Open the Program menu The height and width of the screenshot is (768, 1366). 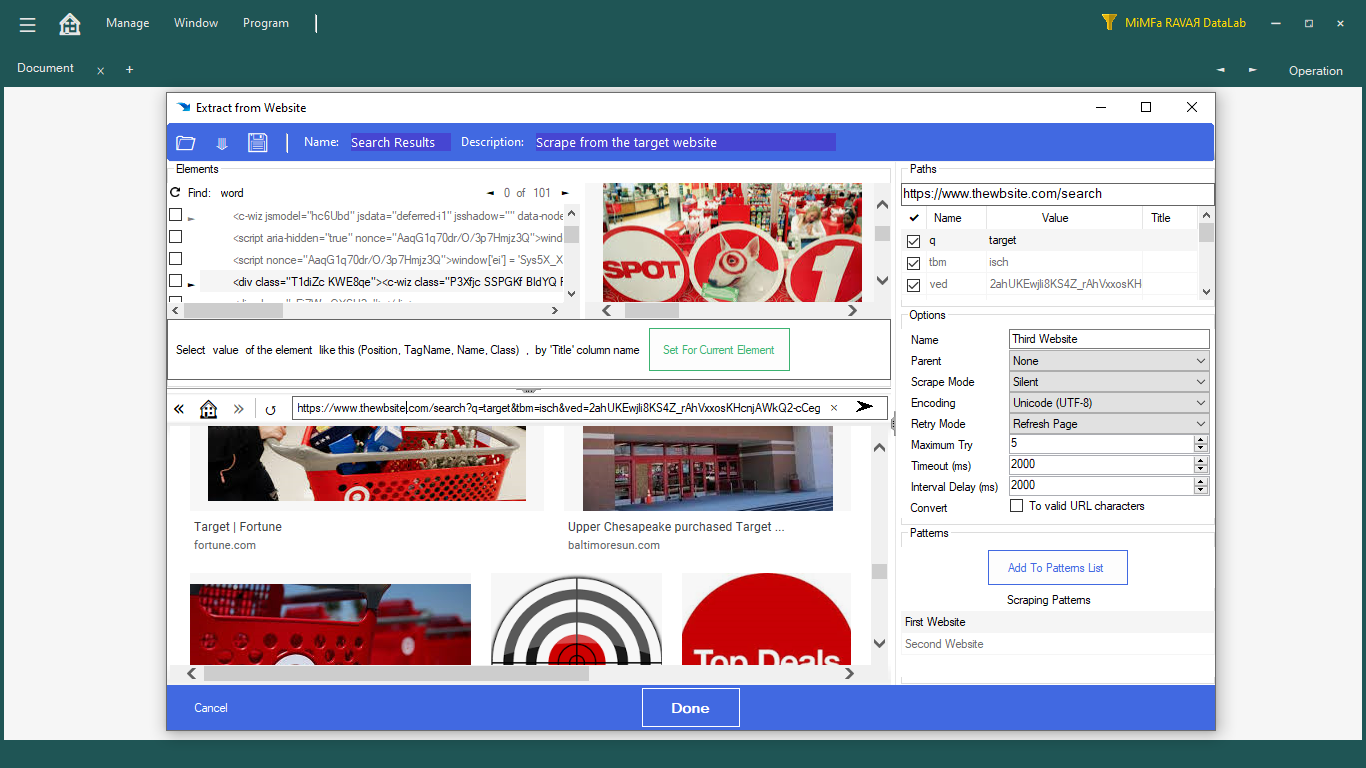266,23
